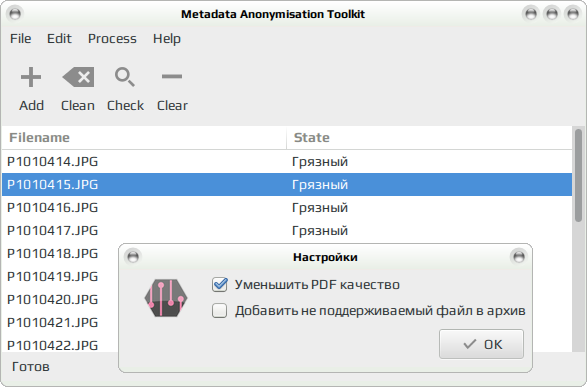The width and height of the screenshot is (587, 387).
Task: Click the Настройки dialog's left title bar button
Action: (x=133, y=257)
